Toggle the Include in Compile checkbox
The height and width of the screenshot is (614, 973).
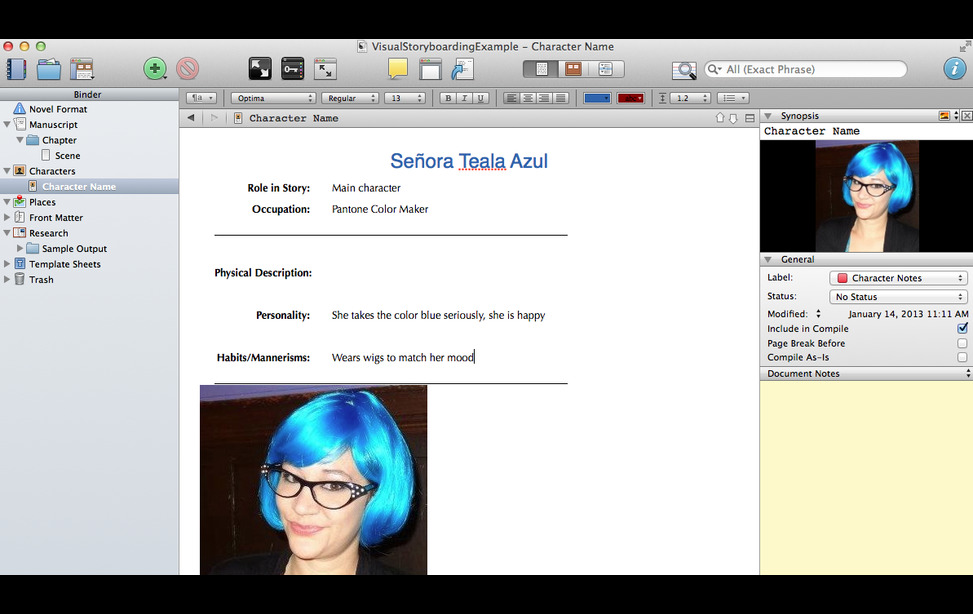pyautogui.click(x=962, y=329)
